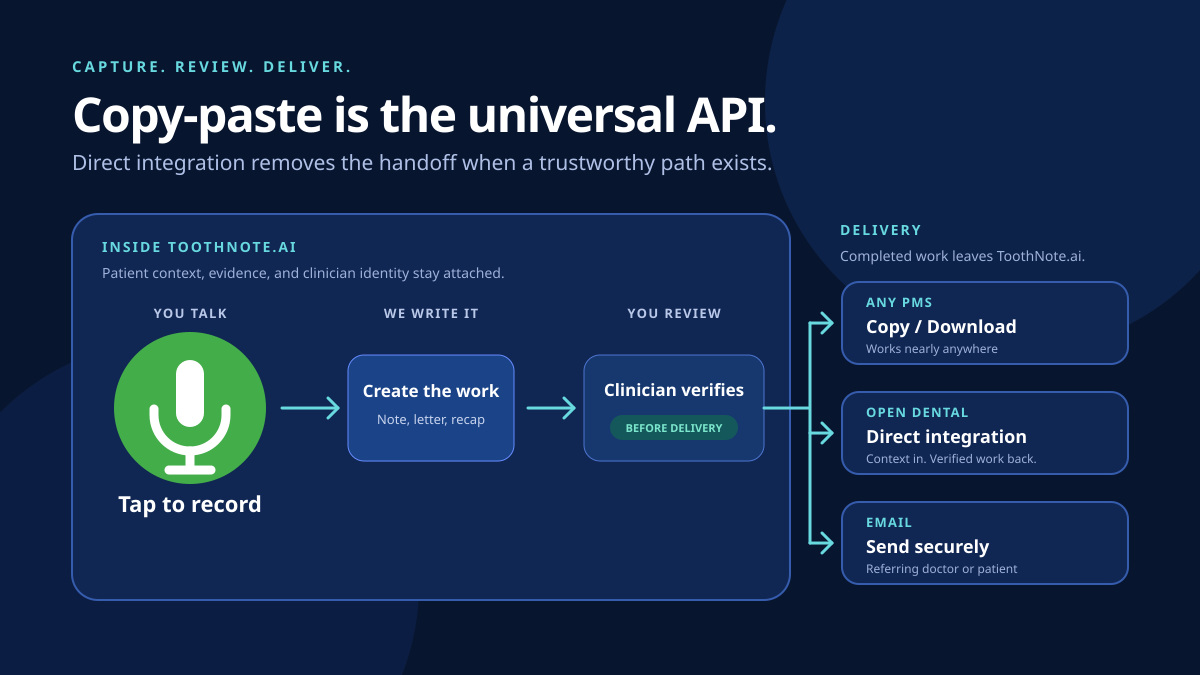Choose the Send securely delivery card
Screen dimensions: 1200x675
click(985, 543)
